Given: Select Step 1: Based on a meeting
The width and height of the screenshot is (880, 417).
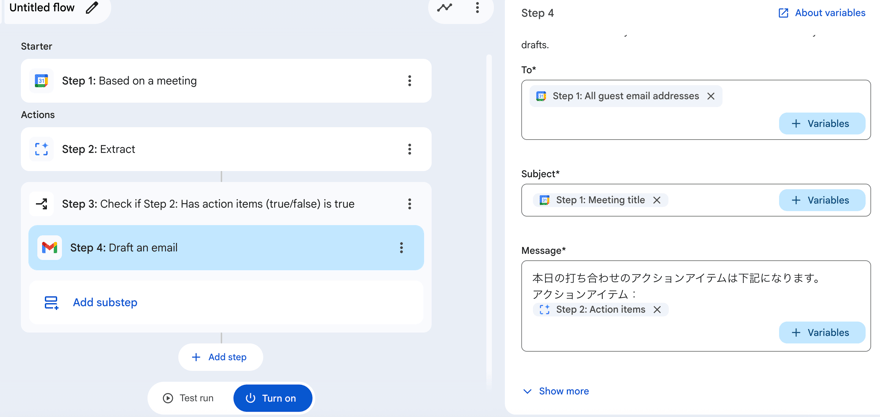Looking at the screenshot, I should coord(200,81).
